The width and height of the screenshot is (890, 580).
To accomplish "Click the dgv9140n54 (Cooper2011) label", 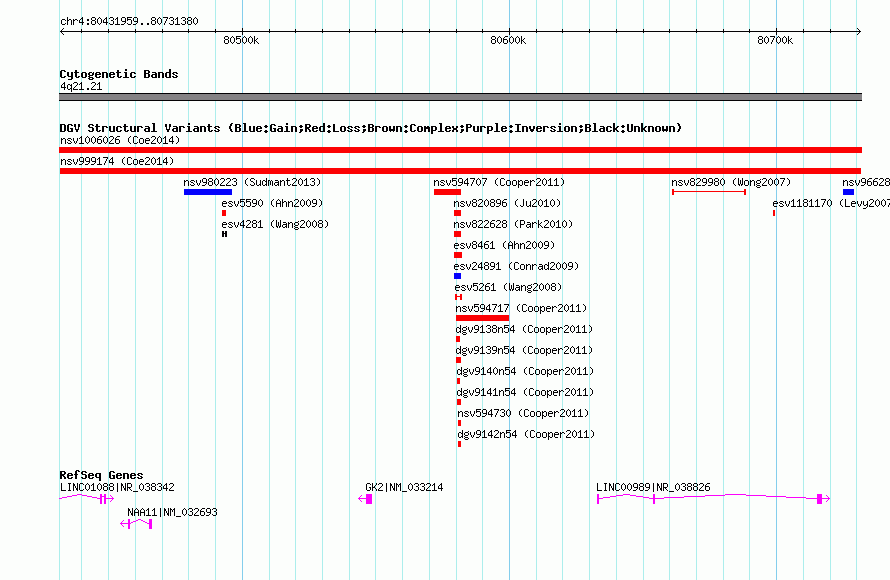I will click(x=525, y=371).
